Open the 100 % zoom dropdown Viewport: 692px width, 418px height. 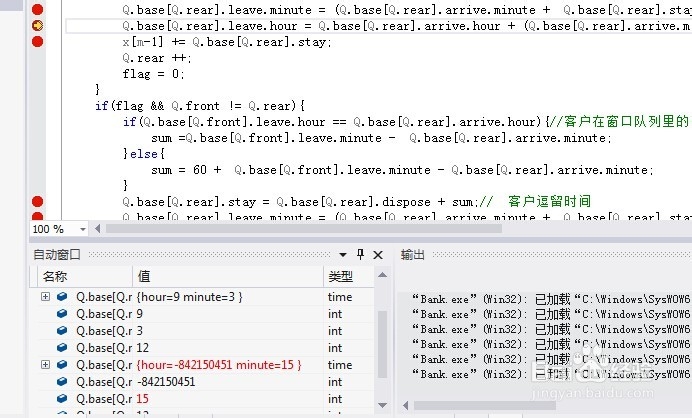(83, 229)
